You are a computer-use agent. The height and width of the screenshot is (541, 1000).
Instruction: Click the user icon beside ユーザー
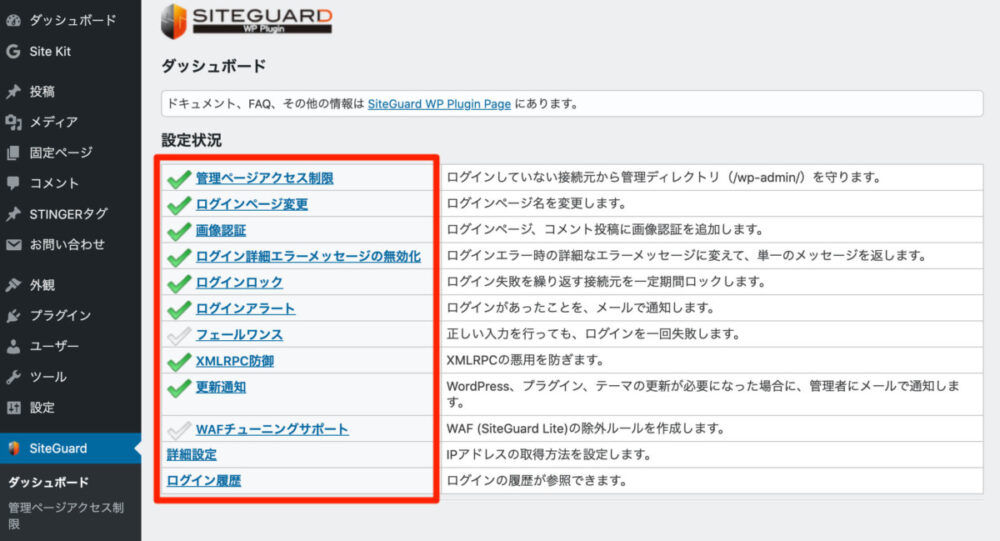point(13,346)
